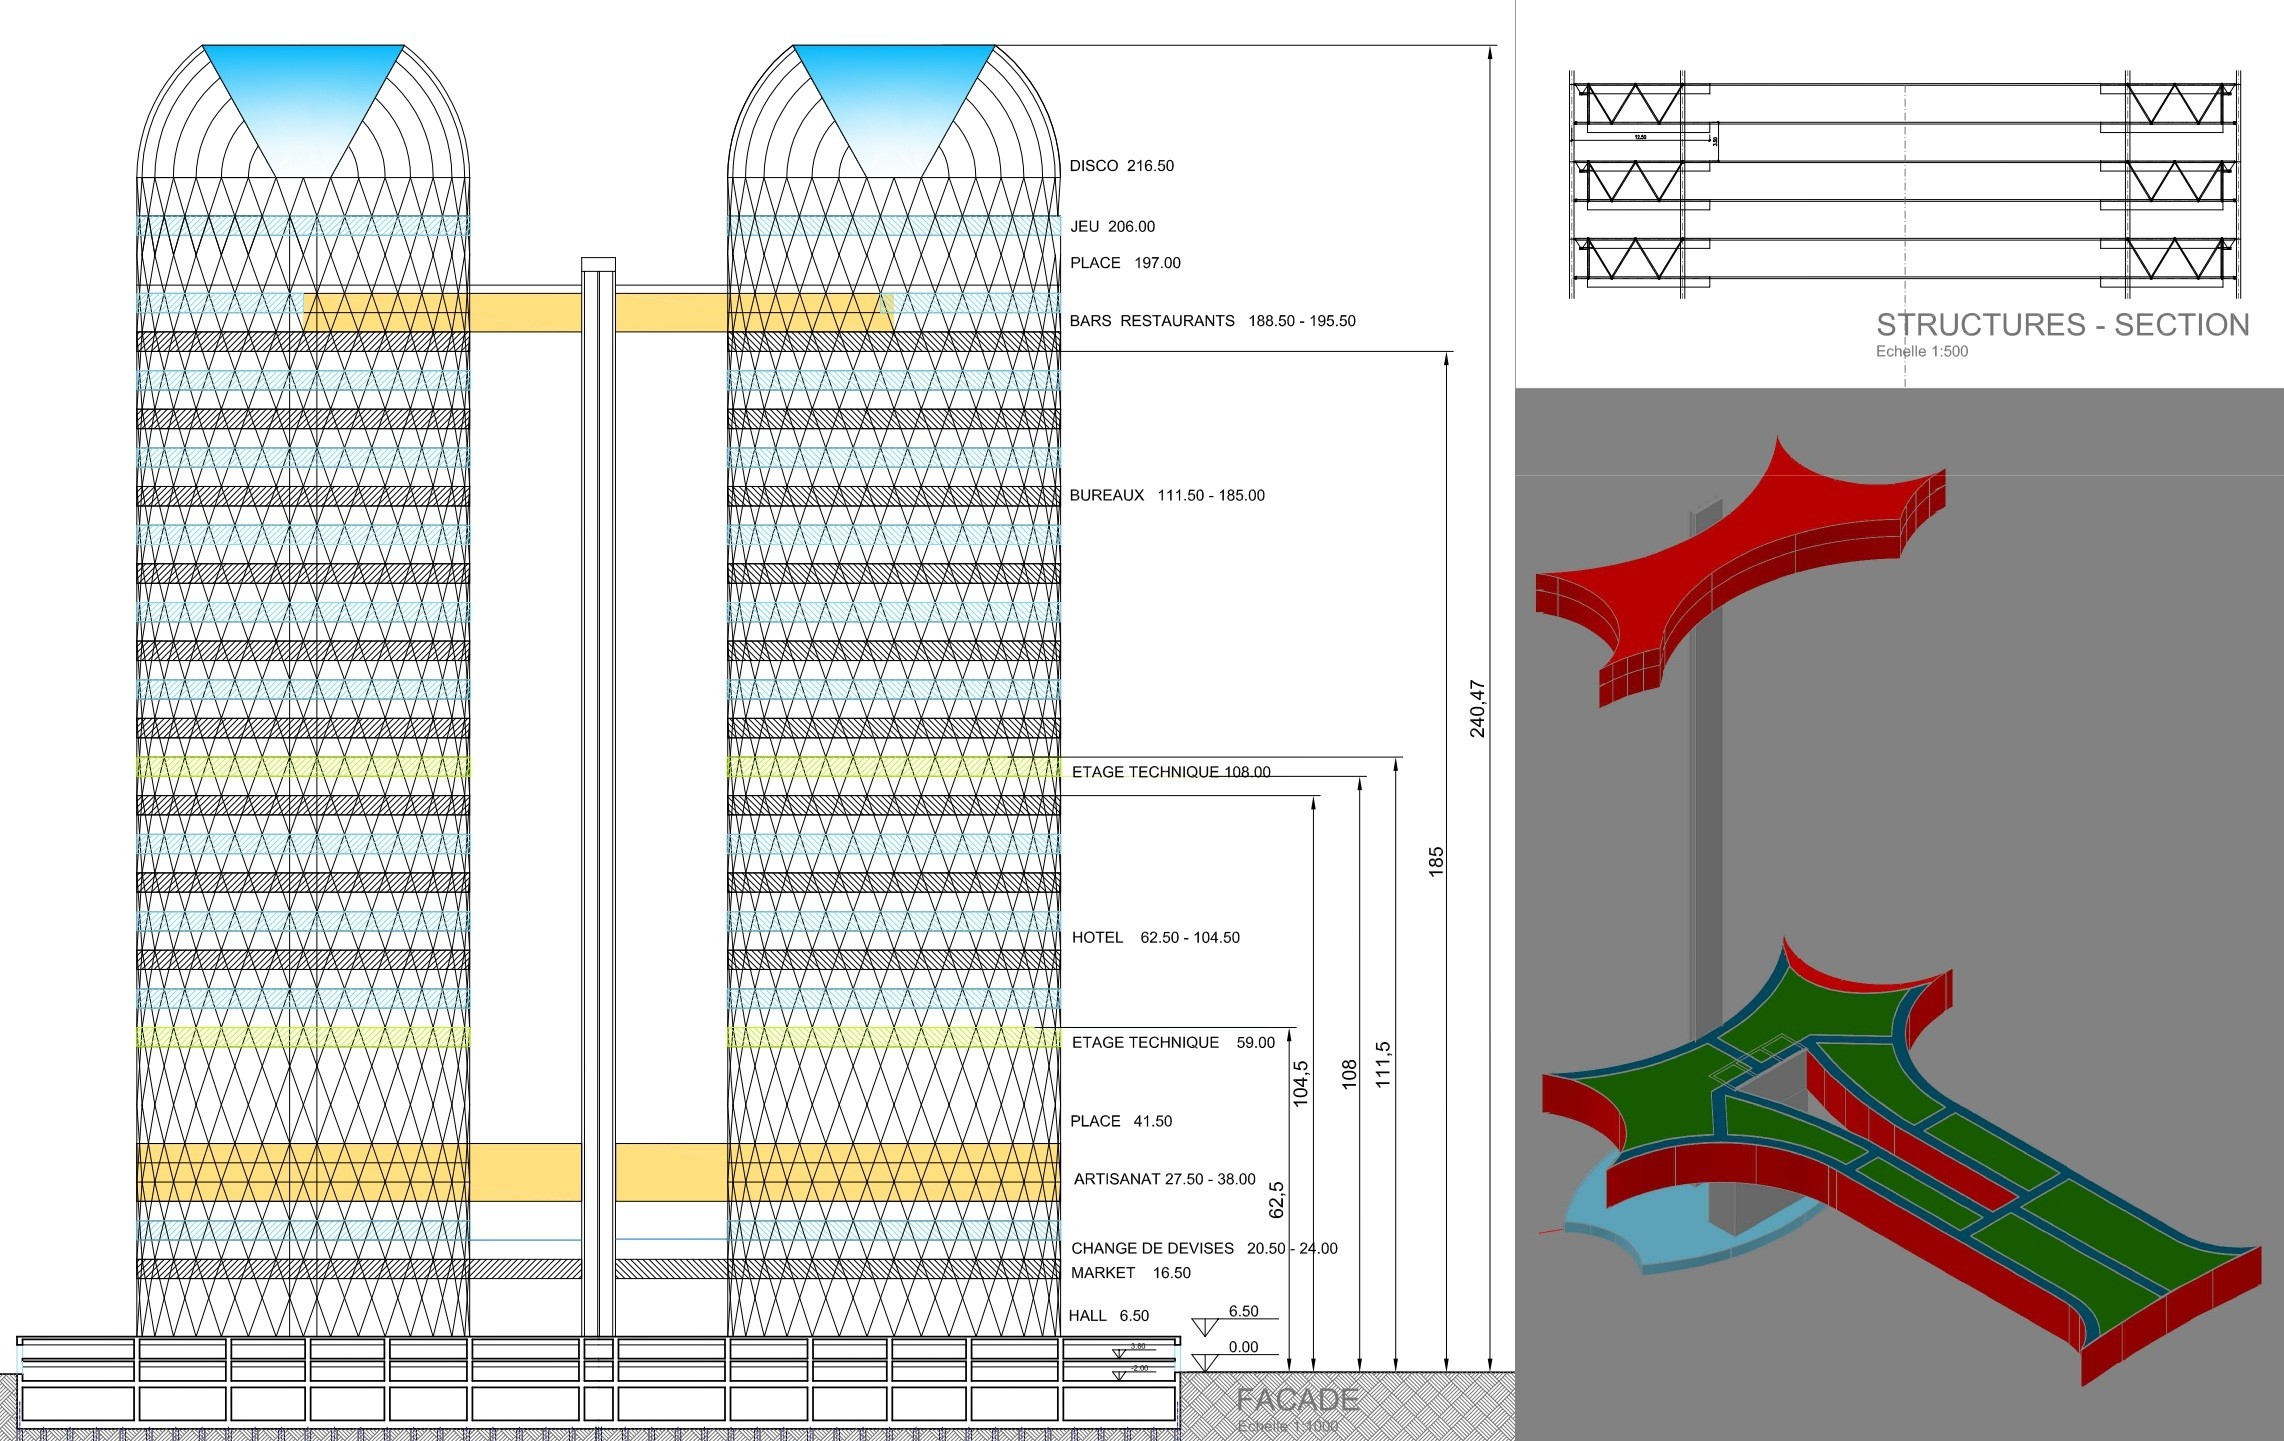Image resolution: width=2284 pixels, height=1441 pixels.
Task: Select the PLACE 197.00 level text
Action: pyautogui.click(x=1125, y=263)
